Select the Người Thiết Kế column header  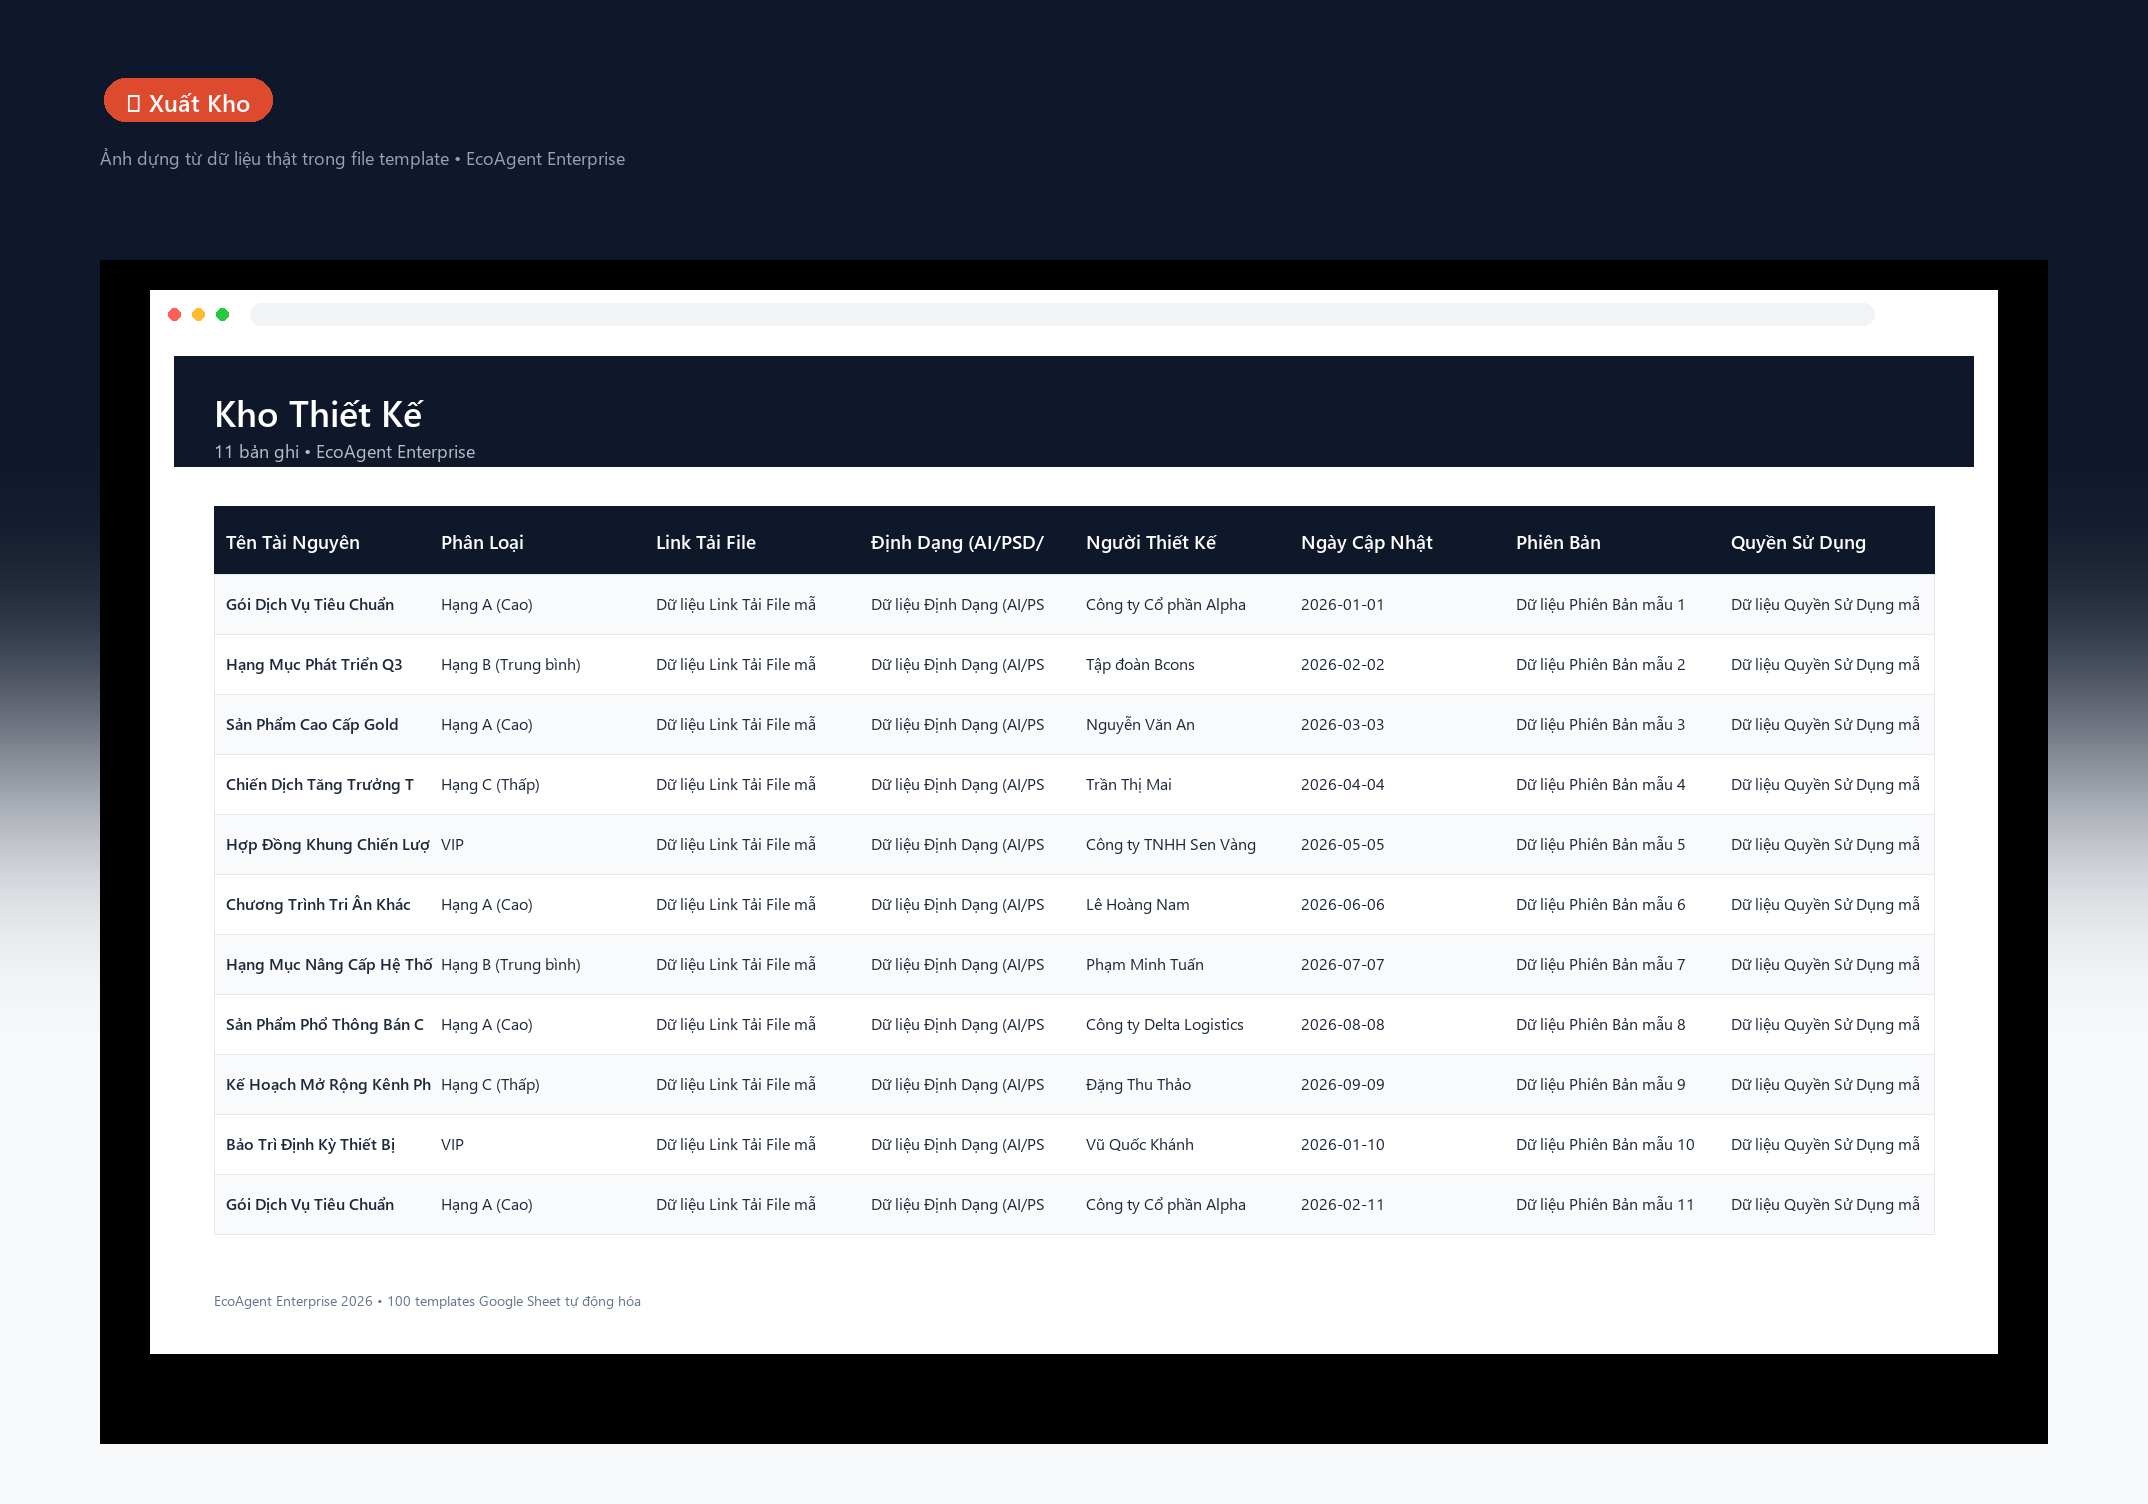1151,543
